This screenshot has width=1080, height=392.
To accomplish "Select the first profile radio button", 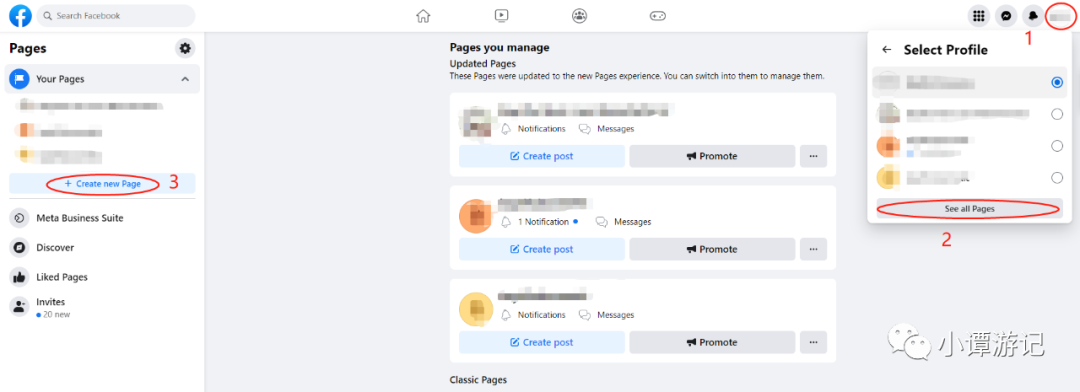I will click(1057, 82).
